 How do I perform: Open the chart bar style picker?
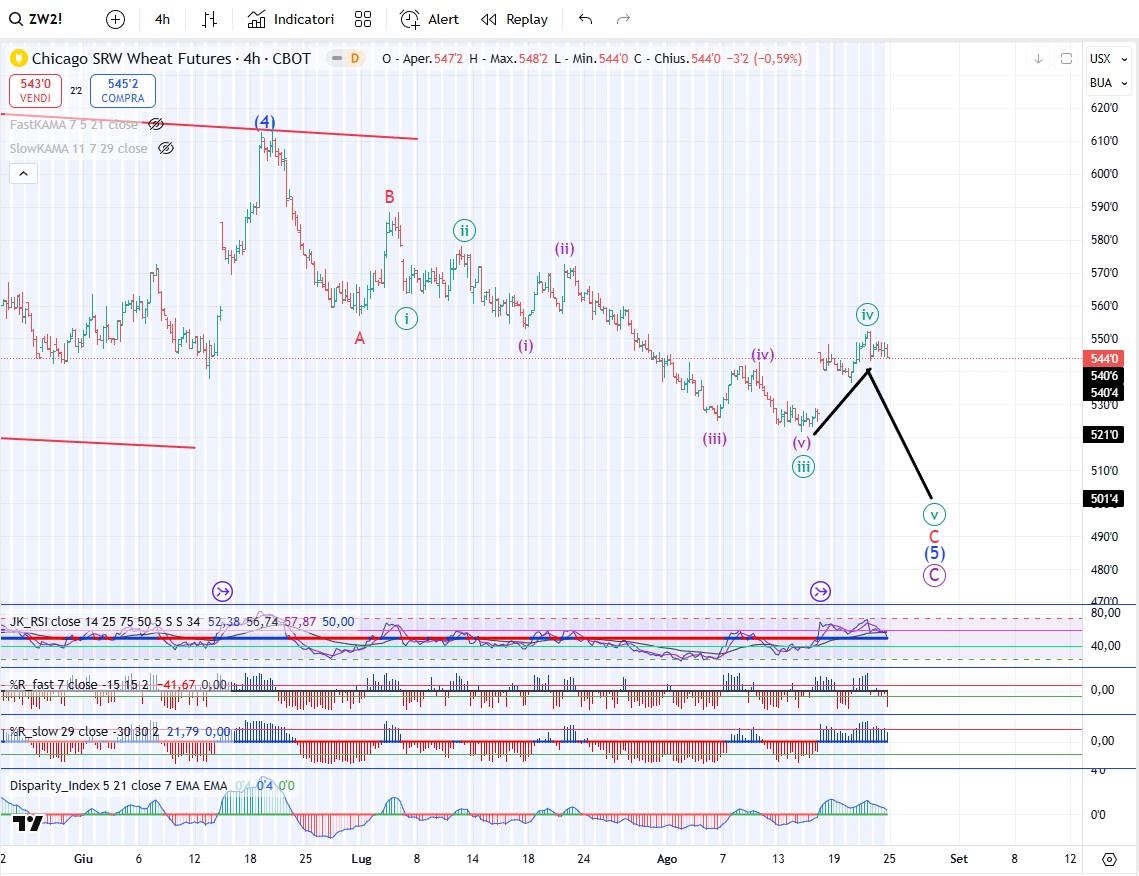point(210,19)
